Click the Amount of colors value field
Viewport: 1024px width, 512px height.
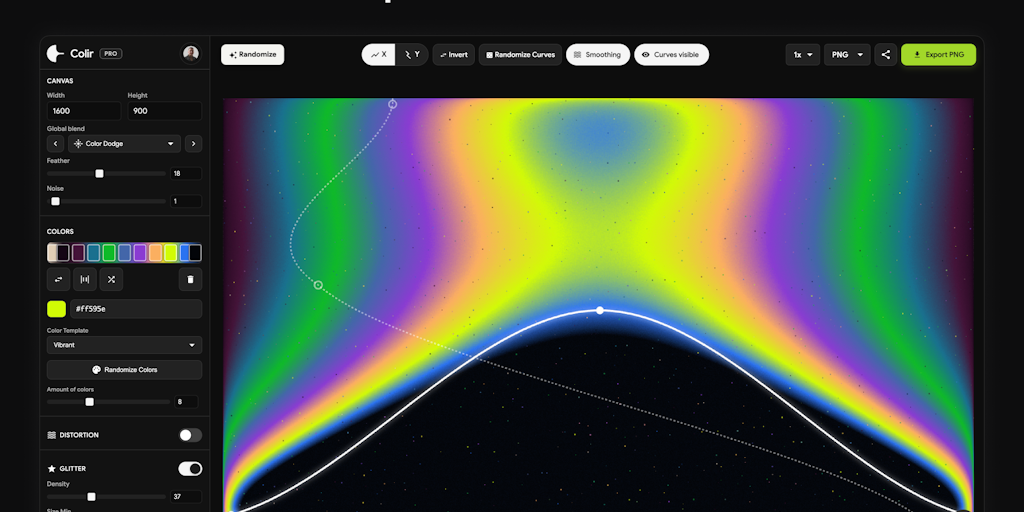click(x=186, y=402)
